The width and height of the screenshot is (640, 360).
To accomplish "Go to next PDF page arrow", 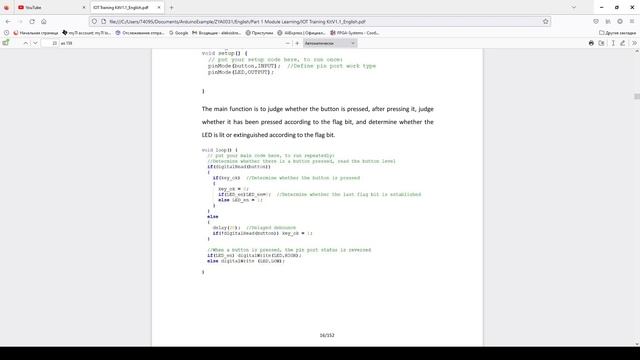I will (x=35, y=43).
